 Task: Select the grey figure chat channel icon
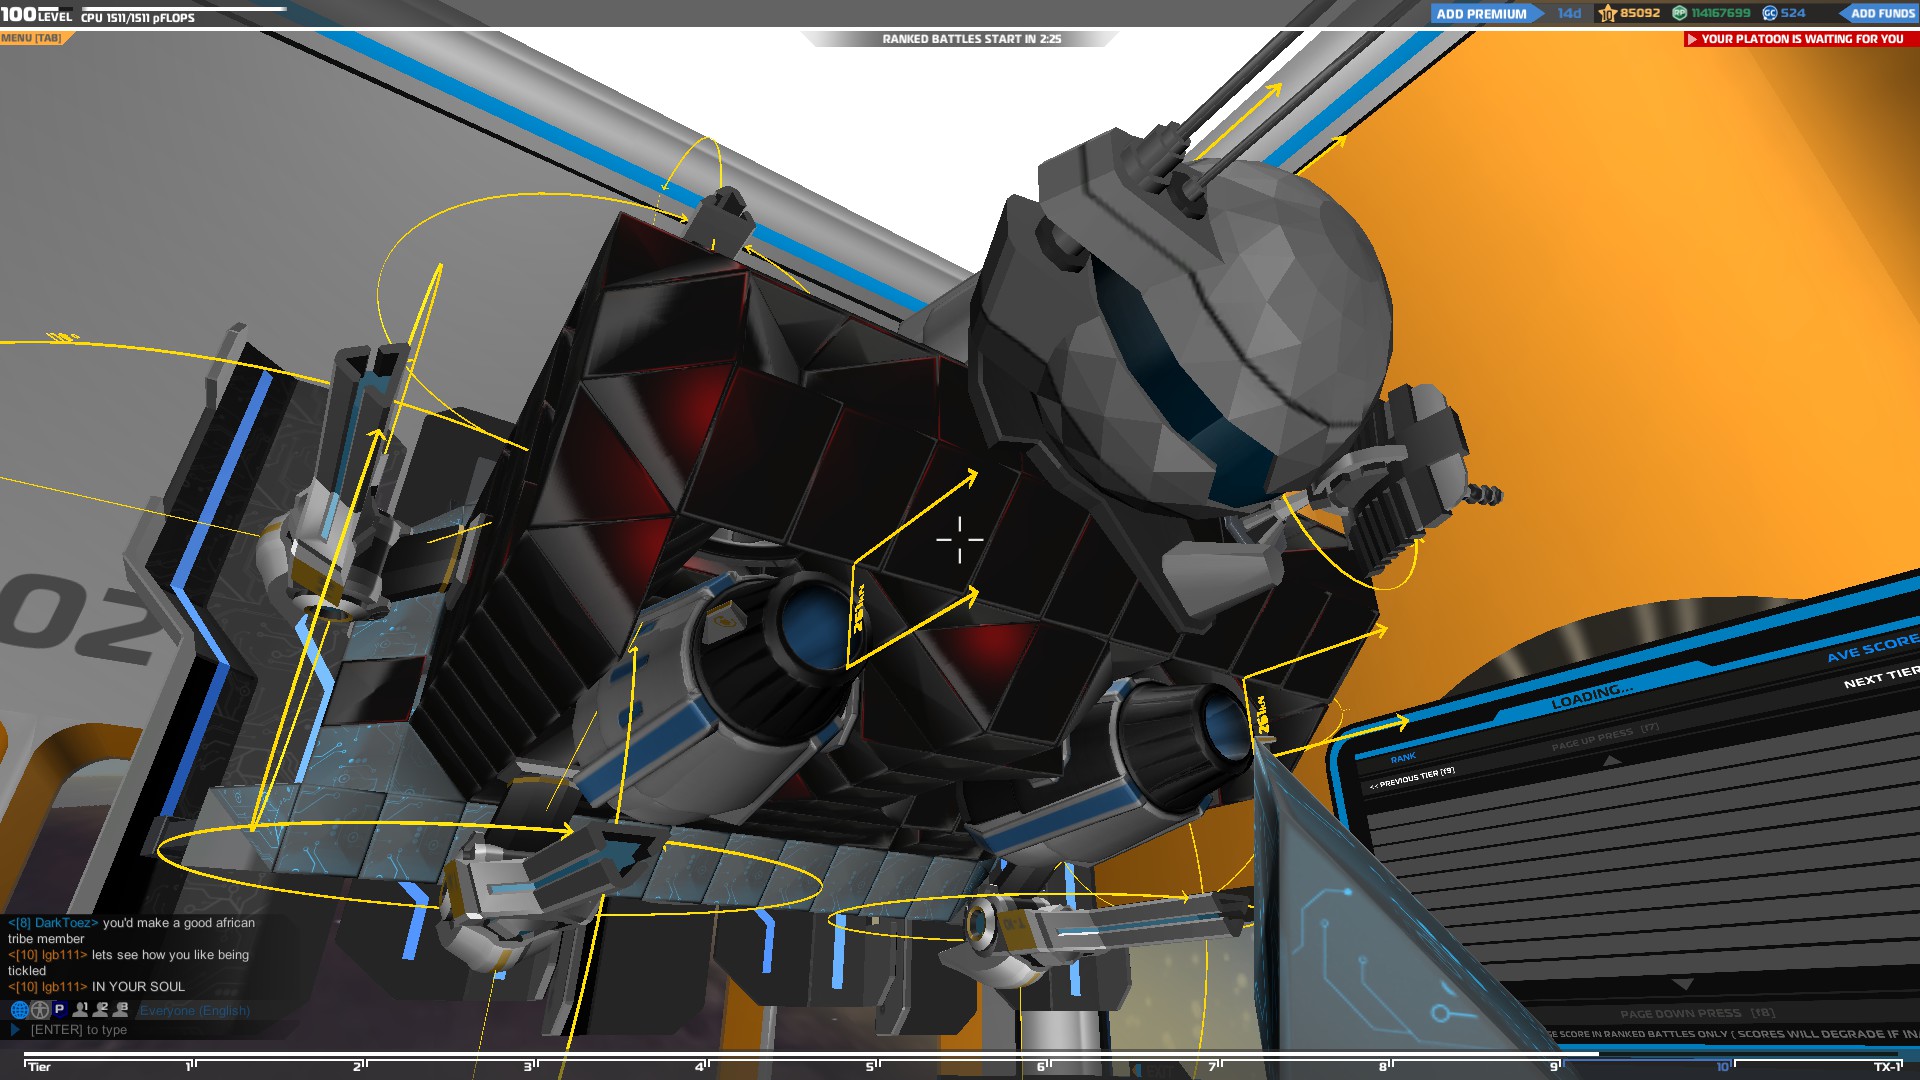pos(39,1010)
